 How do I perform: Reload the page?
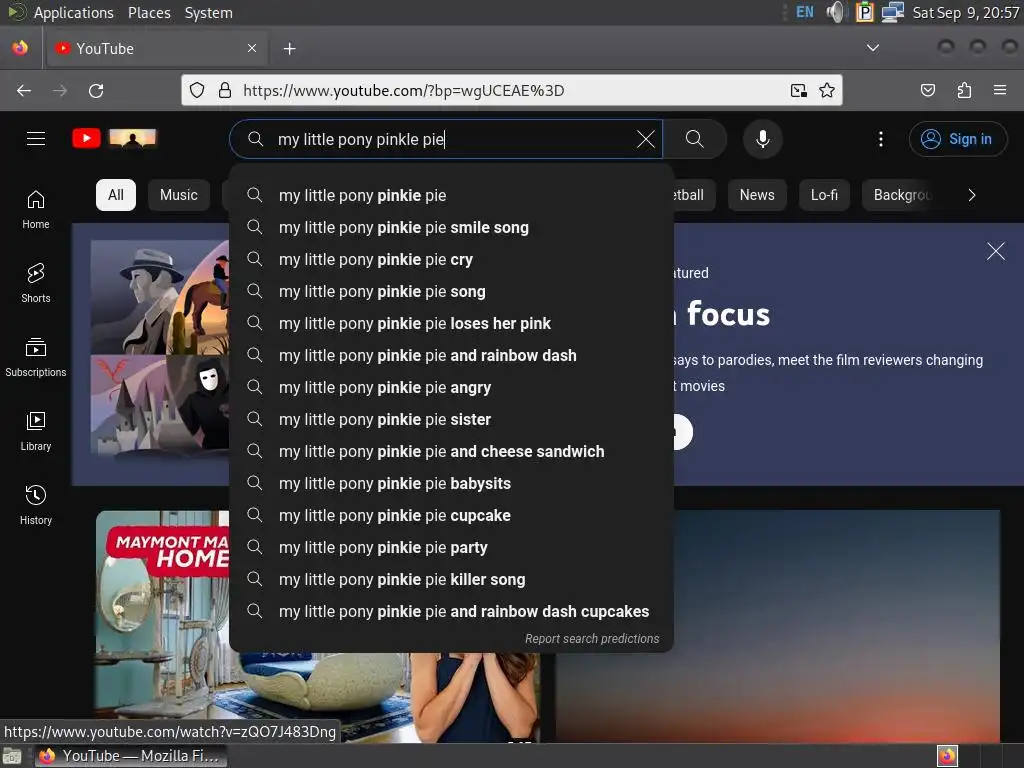[x=96, y=90]
